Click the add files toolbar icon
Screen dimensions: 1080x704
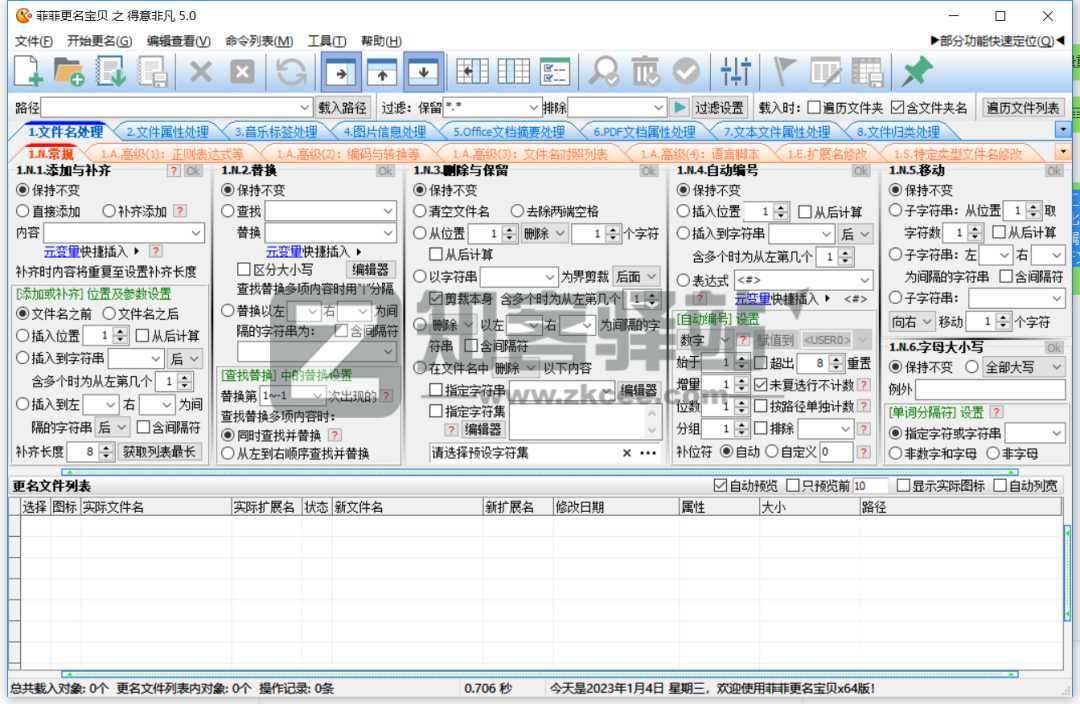(26, 72)
